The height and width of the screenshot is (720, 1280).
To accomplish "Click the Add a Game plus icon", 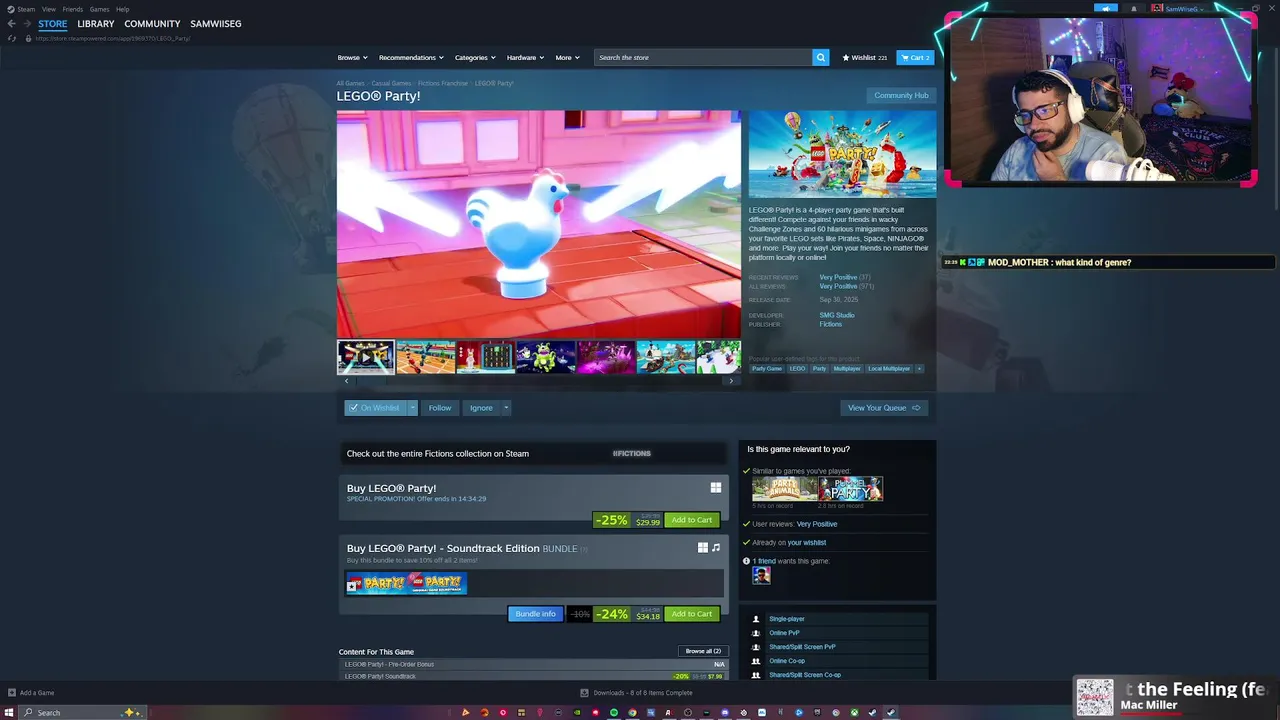I will click(x=12, y=692).
